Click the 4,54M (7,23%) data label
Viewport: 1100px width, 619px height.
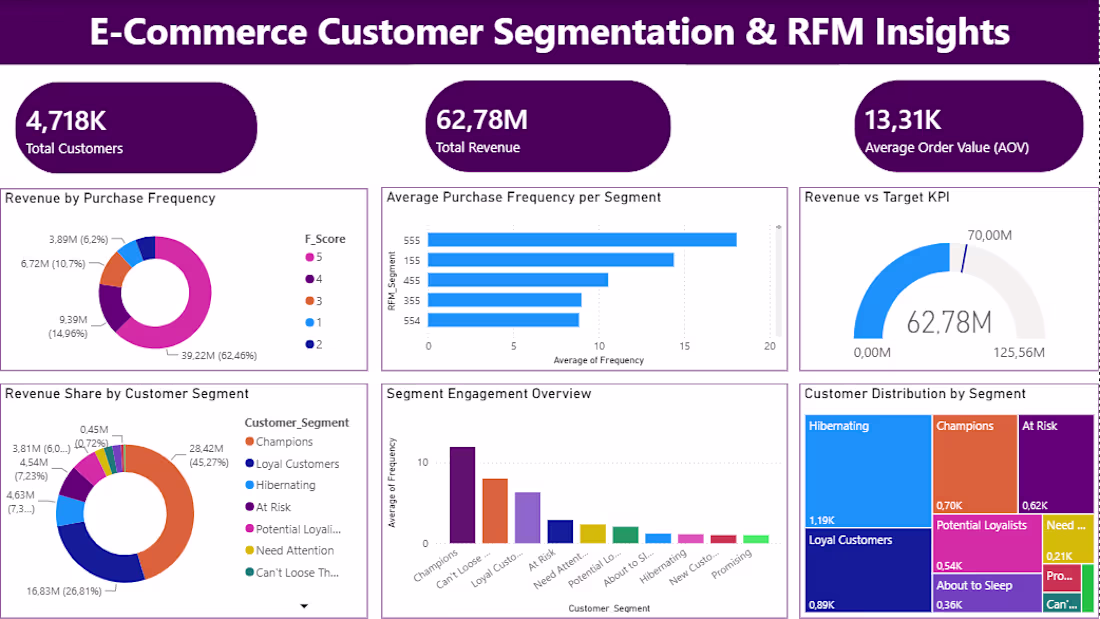pos(34,469)
